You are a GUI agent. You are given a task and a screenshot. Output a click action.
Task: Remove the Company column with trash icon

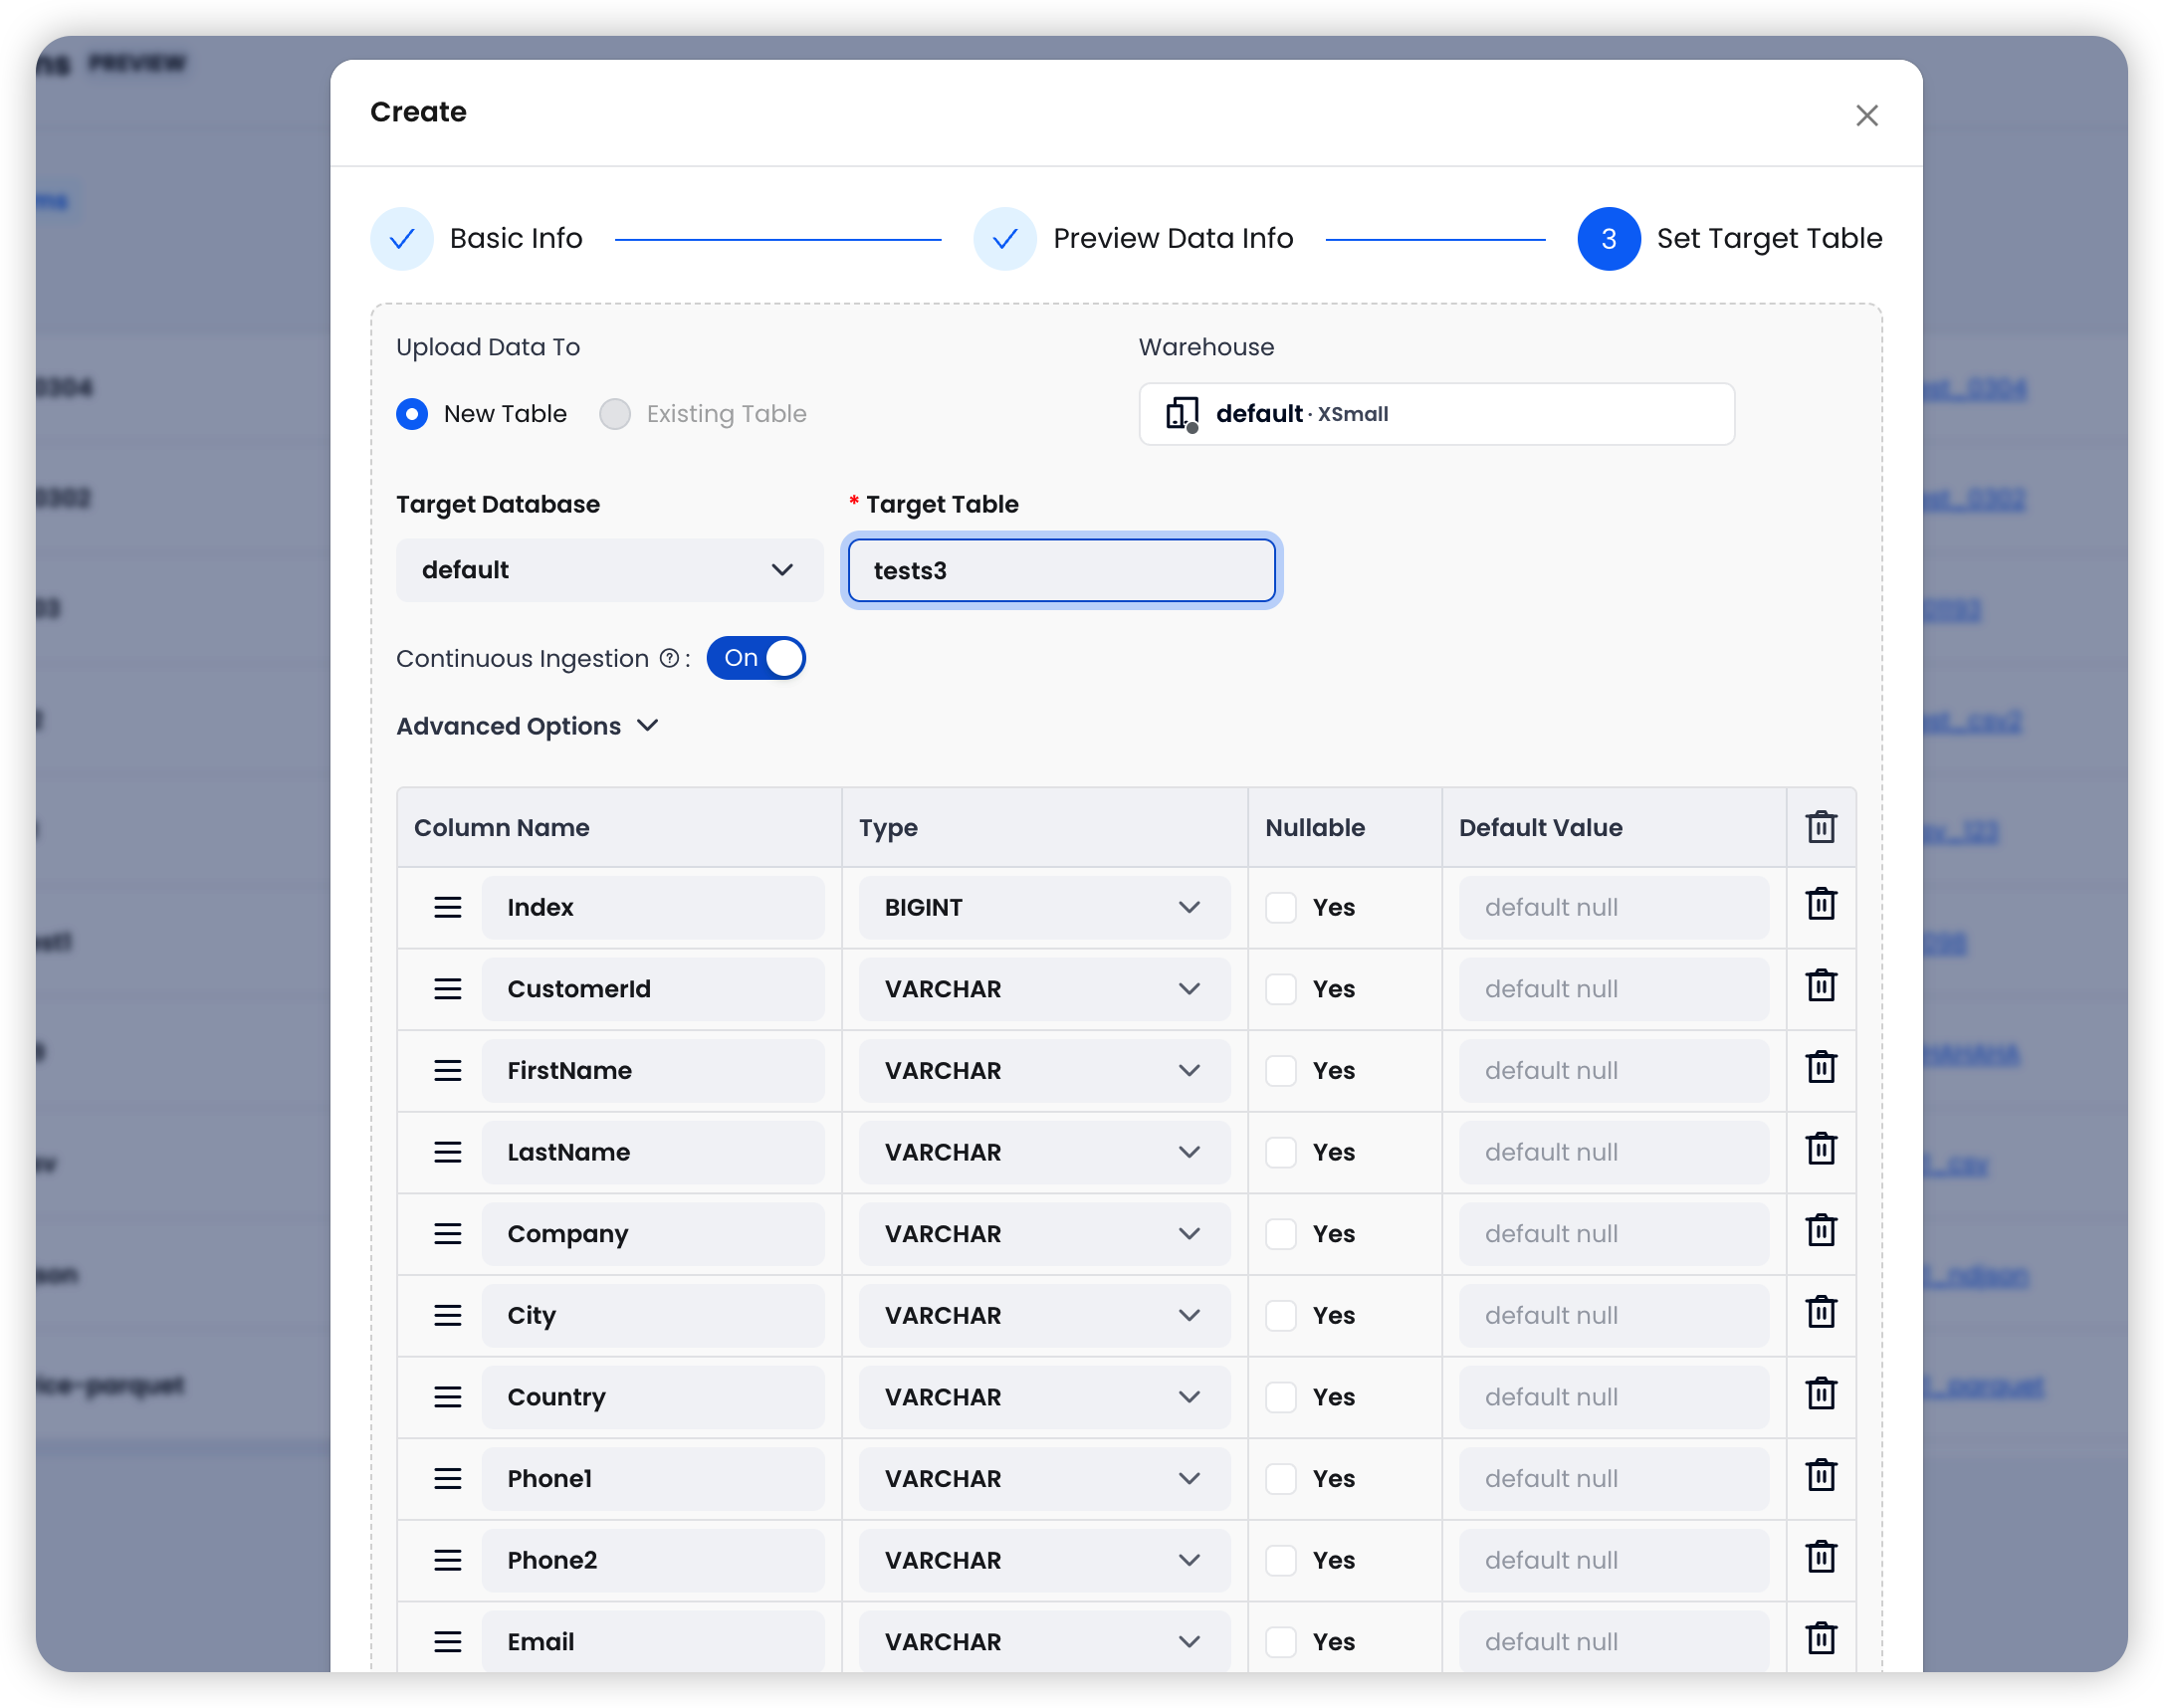click(1820, 1231)
